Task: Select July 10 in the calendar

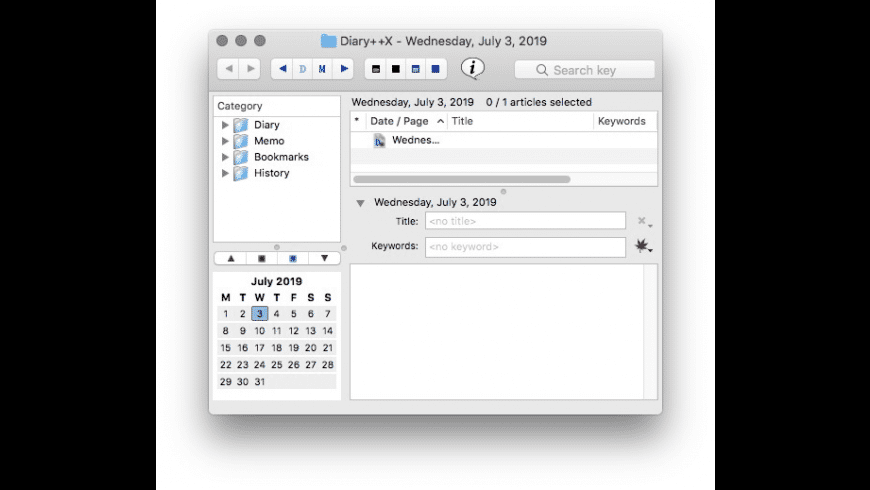Action: [x=260, y=331]
